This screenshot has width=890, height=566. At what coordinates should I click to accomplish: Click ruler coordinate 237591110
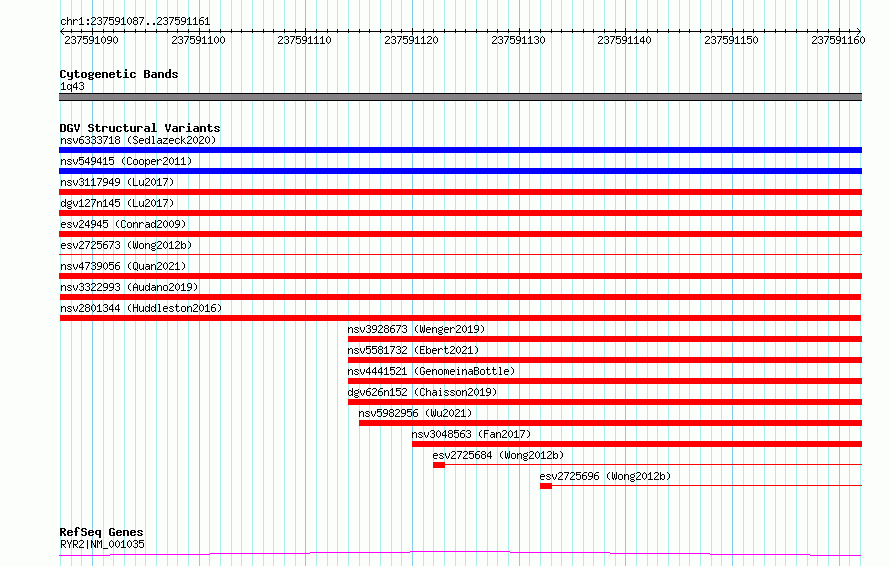tap(304, 40)
